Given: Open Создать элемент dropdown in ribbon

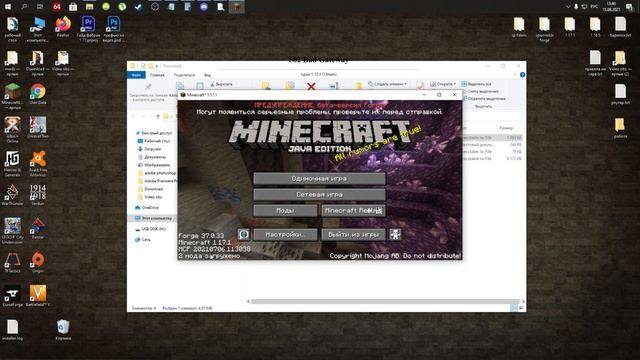Looking at the screenshot, I should tap(387, 84).
